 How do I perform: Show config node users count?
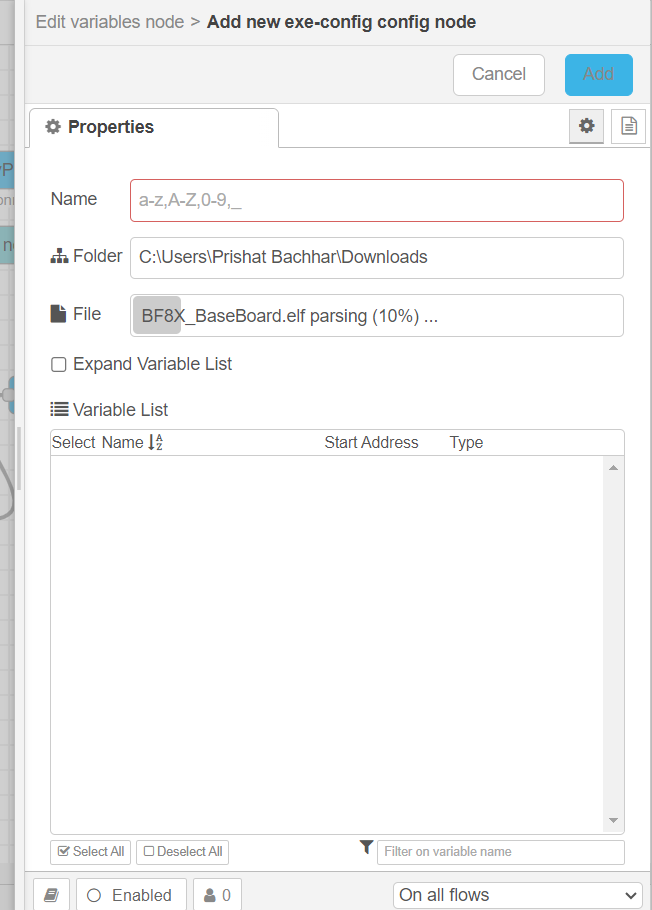[217, 894]
